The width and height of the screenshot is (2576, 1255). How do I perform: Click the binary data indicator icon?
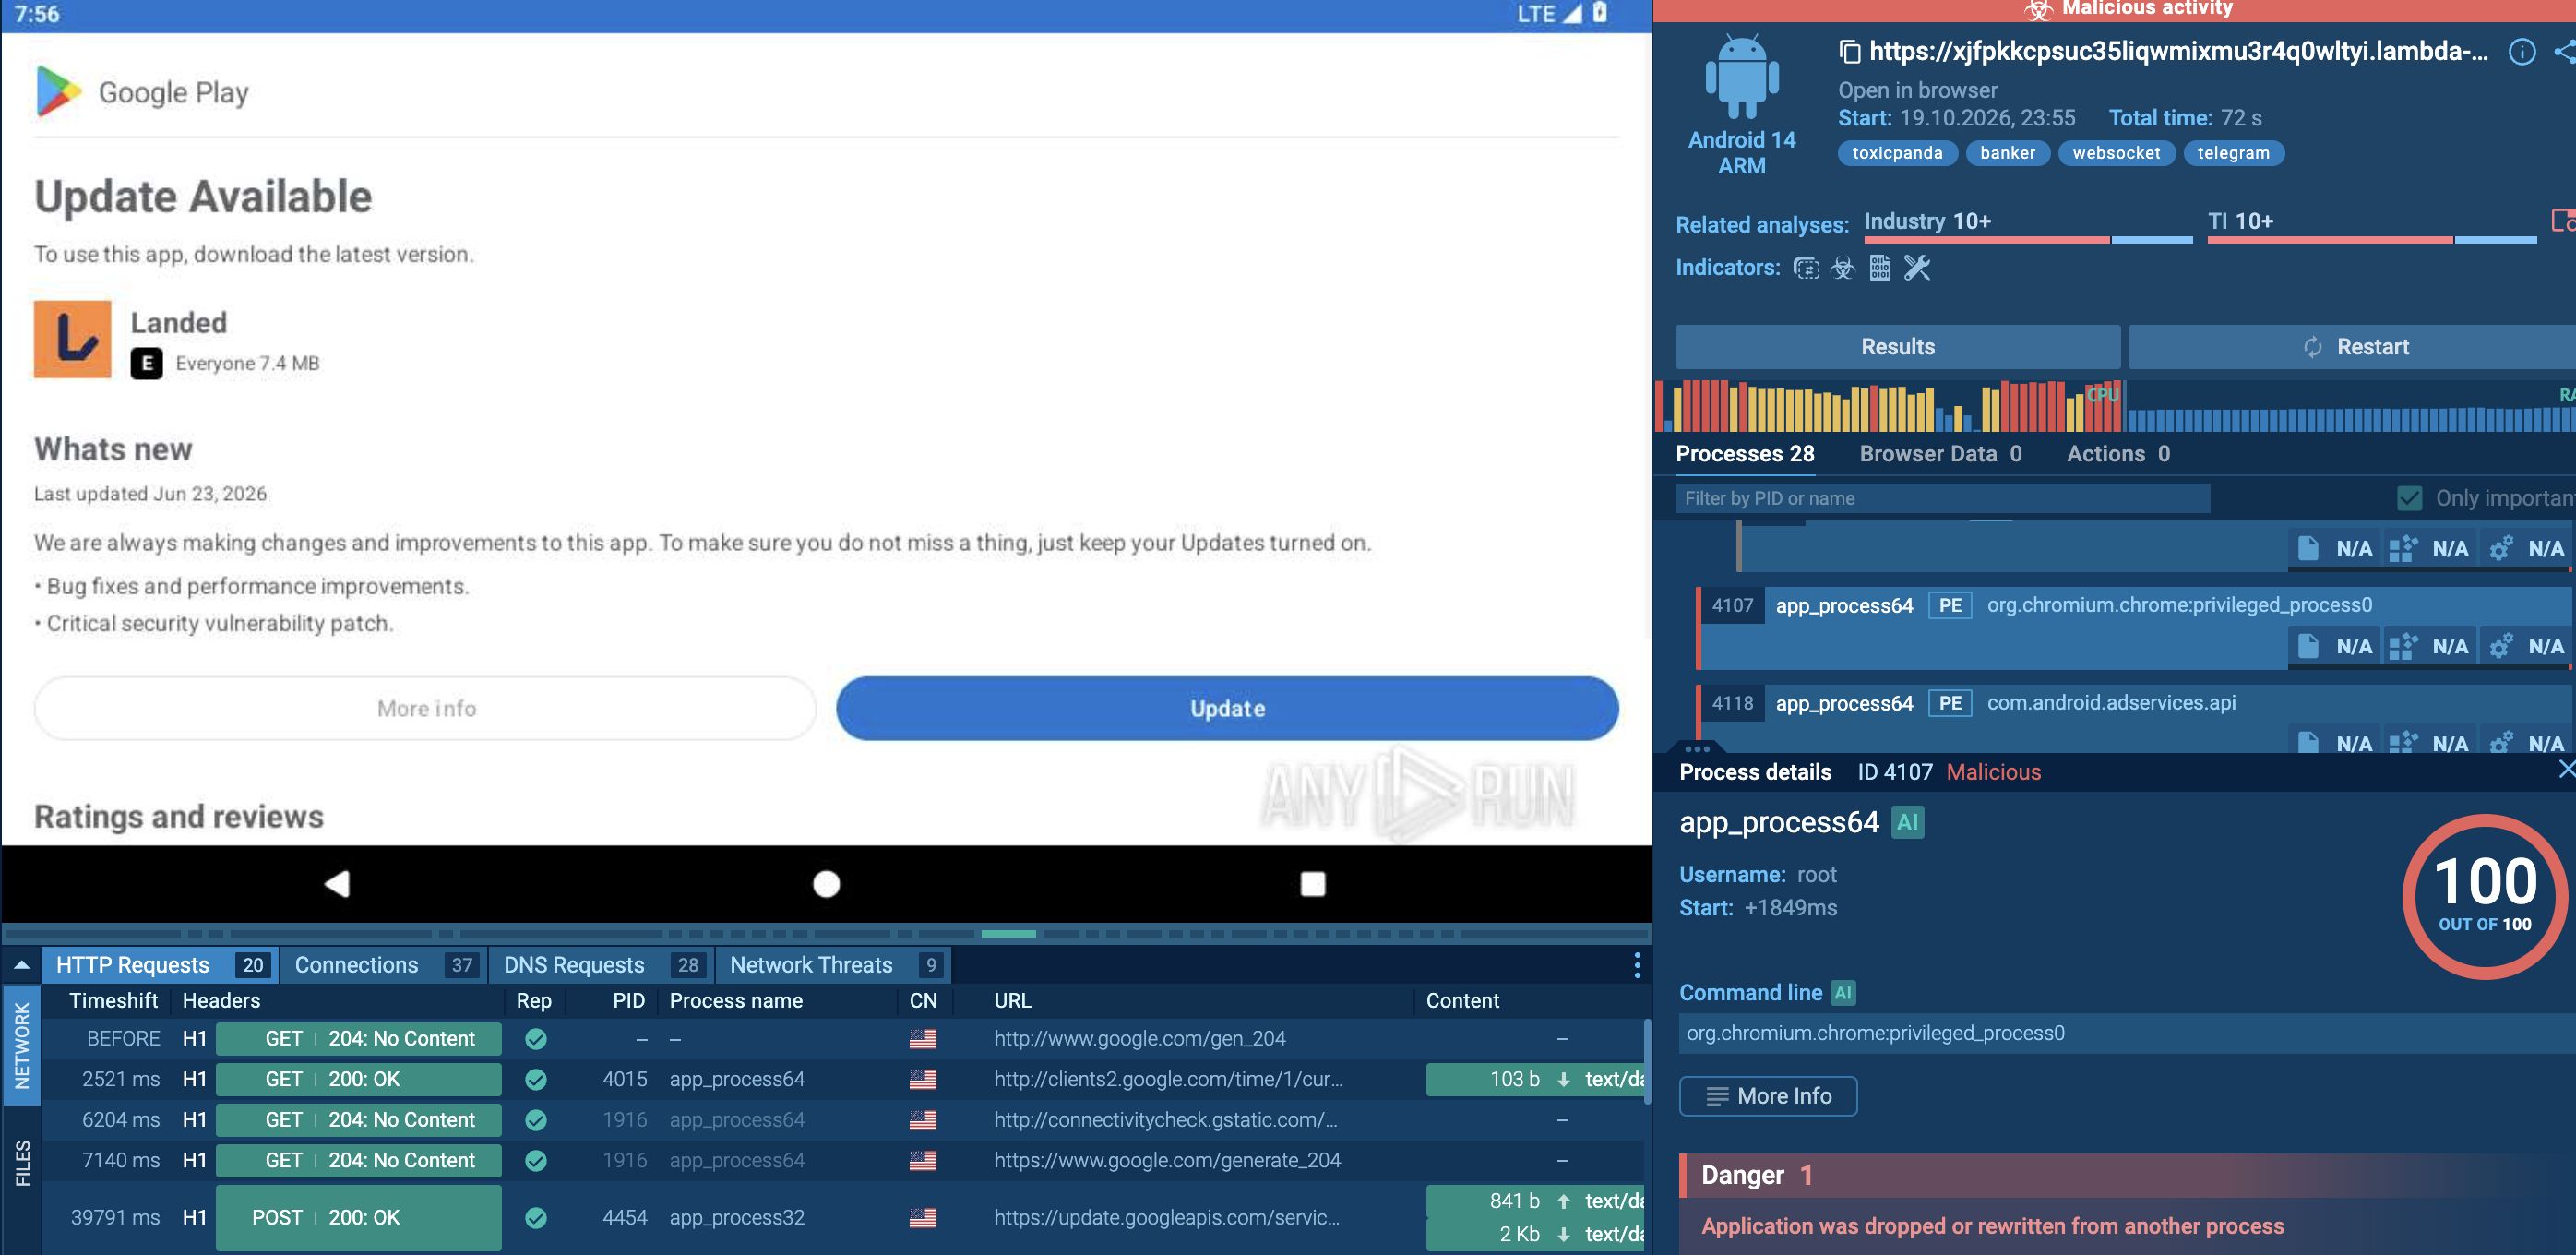point(1879,268)
